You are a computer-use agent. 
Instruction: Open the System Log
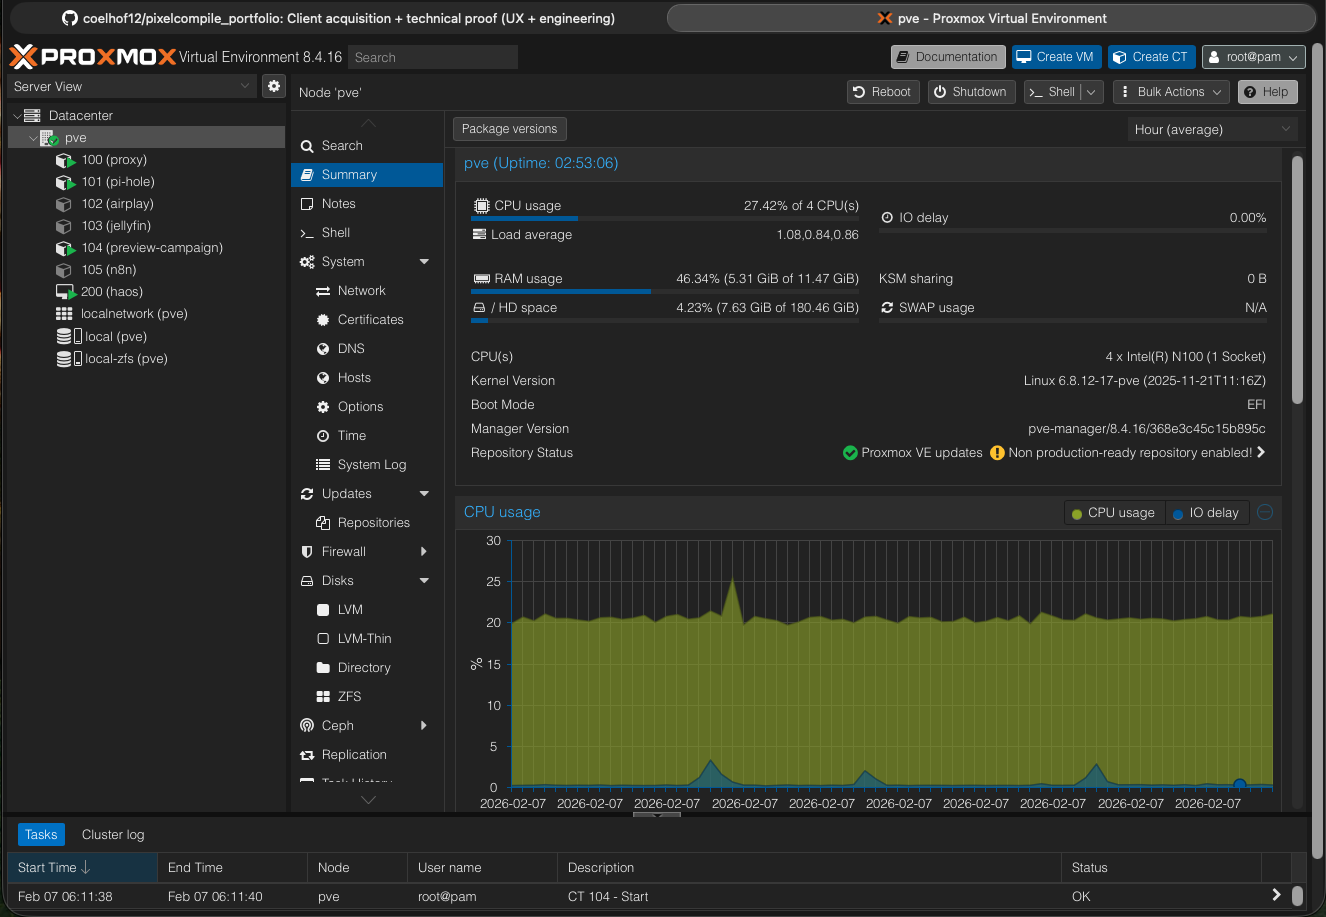[367, 465]
